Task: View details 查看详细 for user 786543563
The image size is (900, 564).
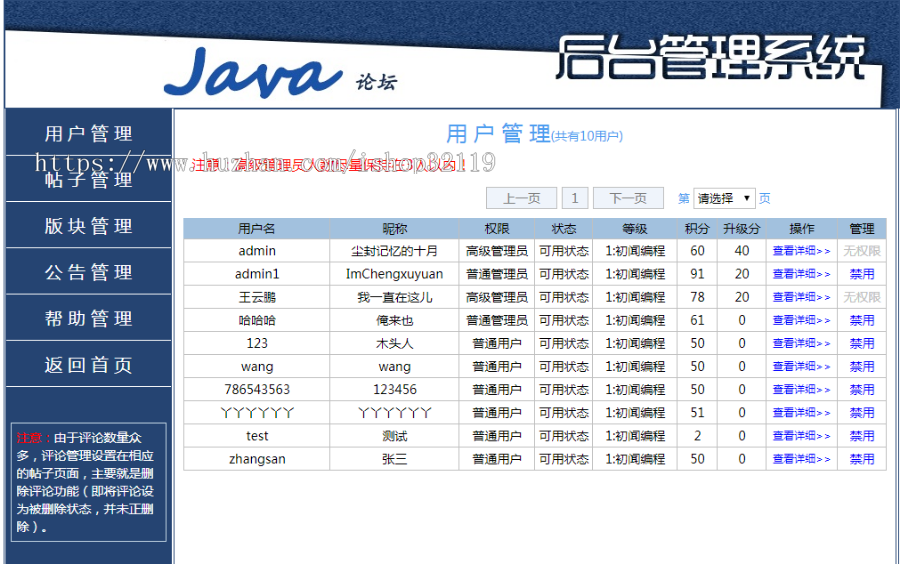Action: (801, 390)
